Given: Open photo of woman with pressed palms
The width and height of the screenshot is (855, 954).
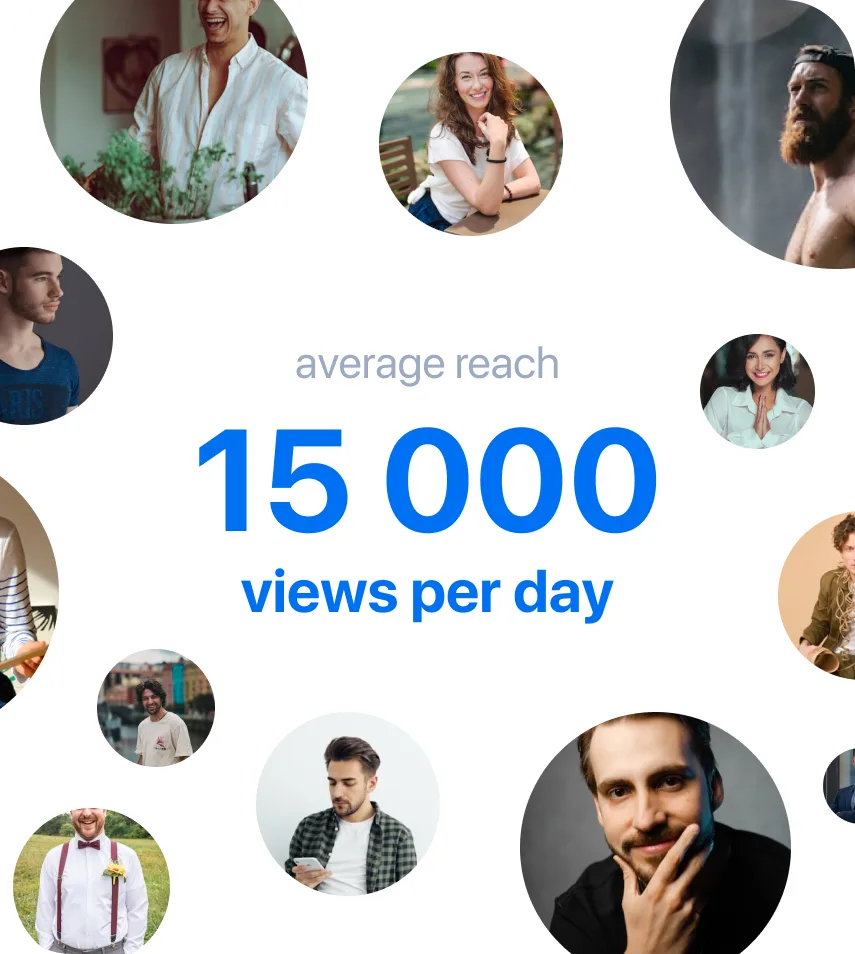Looking at the screenshot, I should 757,391.
